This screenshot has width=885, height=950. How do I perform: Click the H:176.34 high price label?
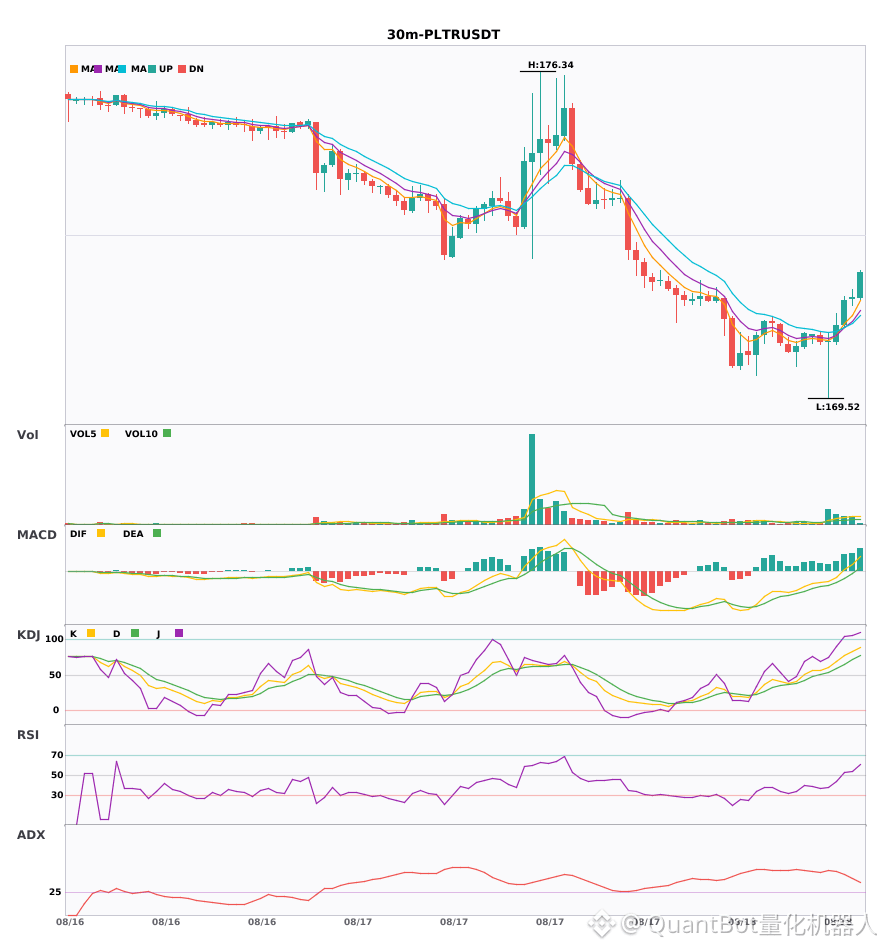tap(551, 65)
